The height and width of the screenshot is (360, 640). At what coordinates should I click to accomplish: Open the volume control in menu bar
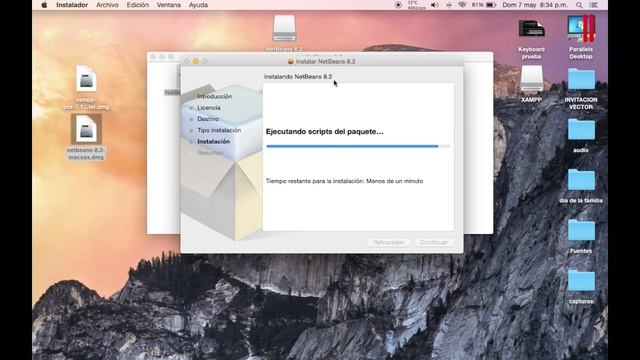point(435,5)
